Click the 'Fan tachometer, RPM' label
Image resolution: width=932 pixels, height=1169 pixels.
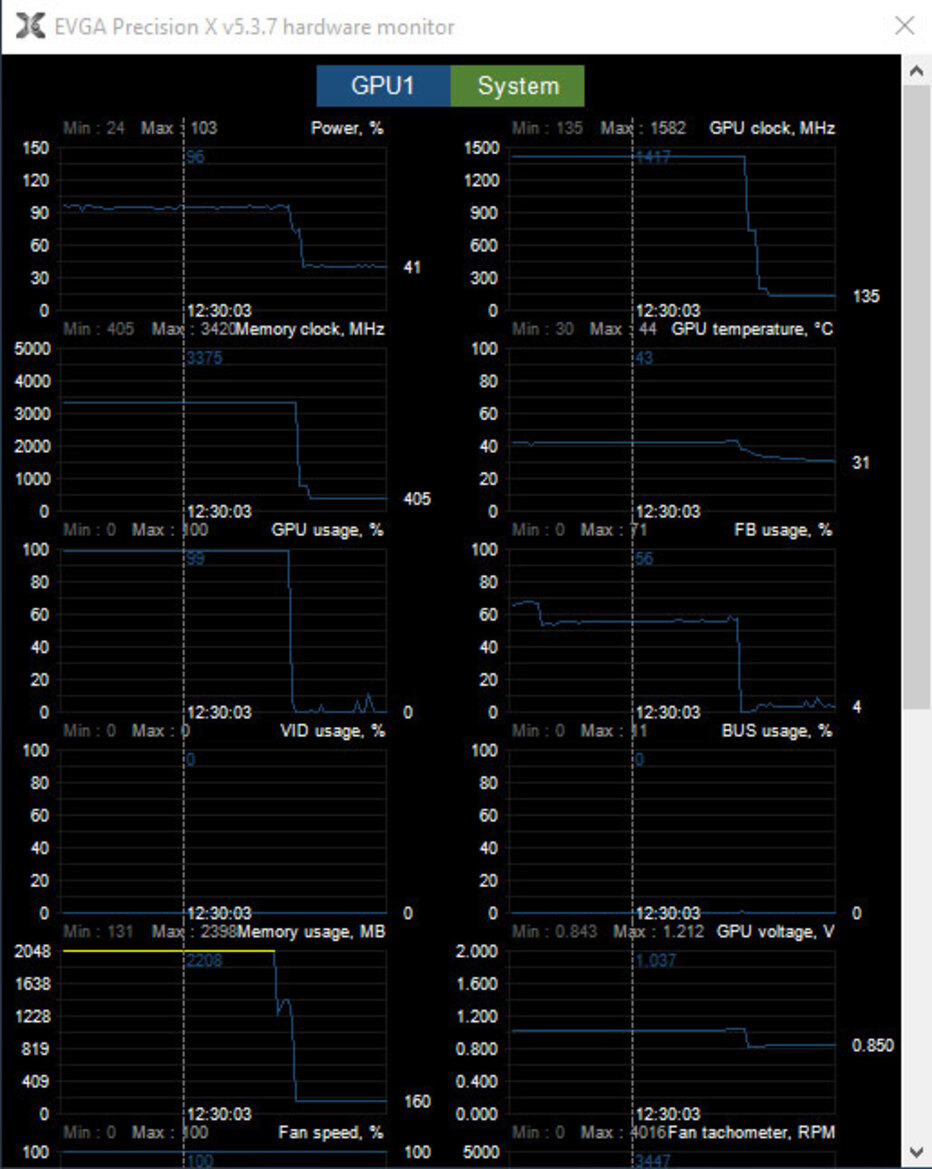pos(752,1132)
